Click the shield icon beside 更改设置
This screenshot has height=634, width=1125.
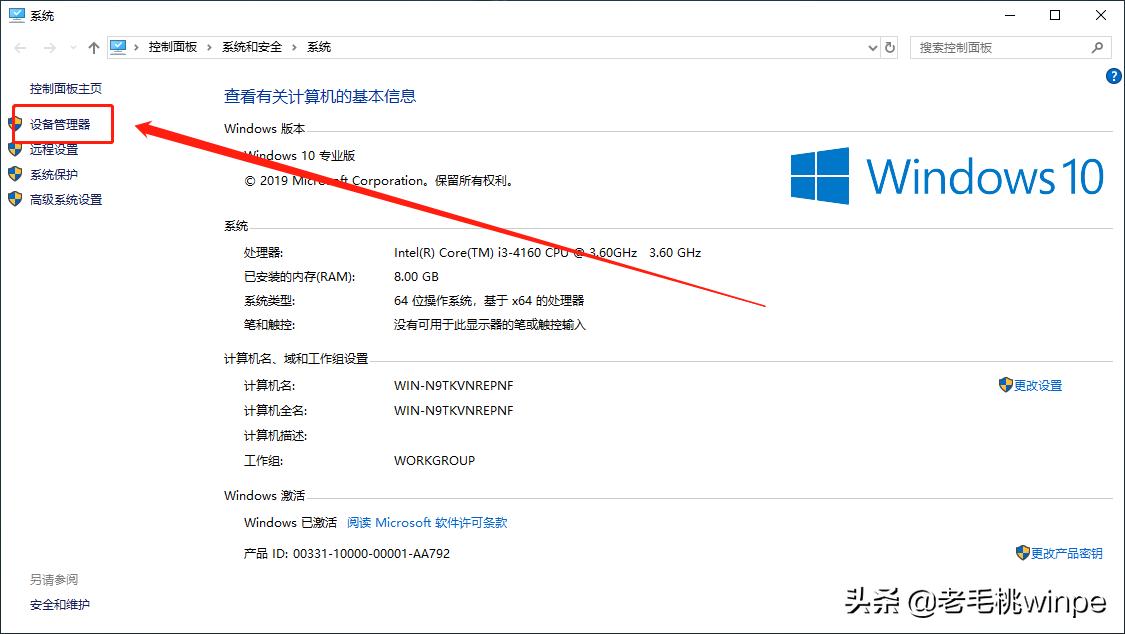[x=1005, y=384]
